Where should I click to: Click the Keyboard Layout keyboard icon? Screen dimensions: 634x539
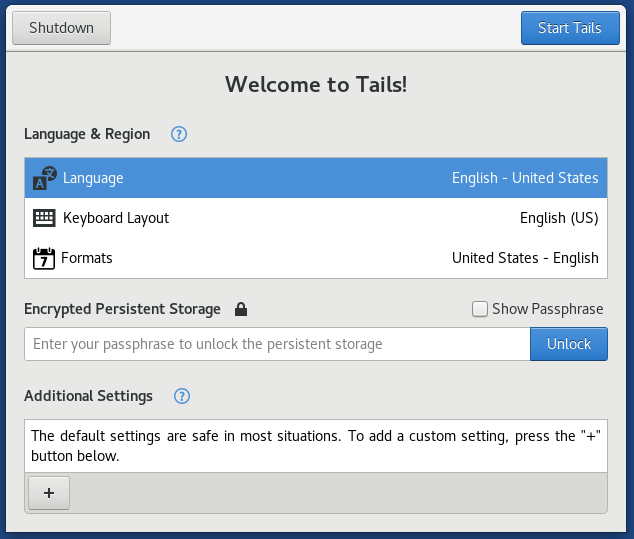44,218
